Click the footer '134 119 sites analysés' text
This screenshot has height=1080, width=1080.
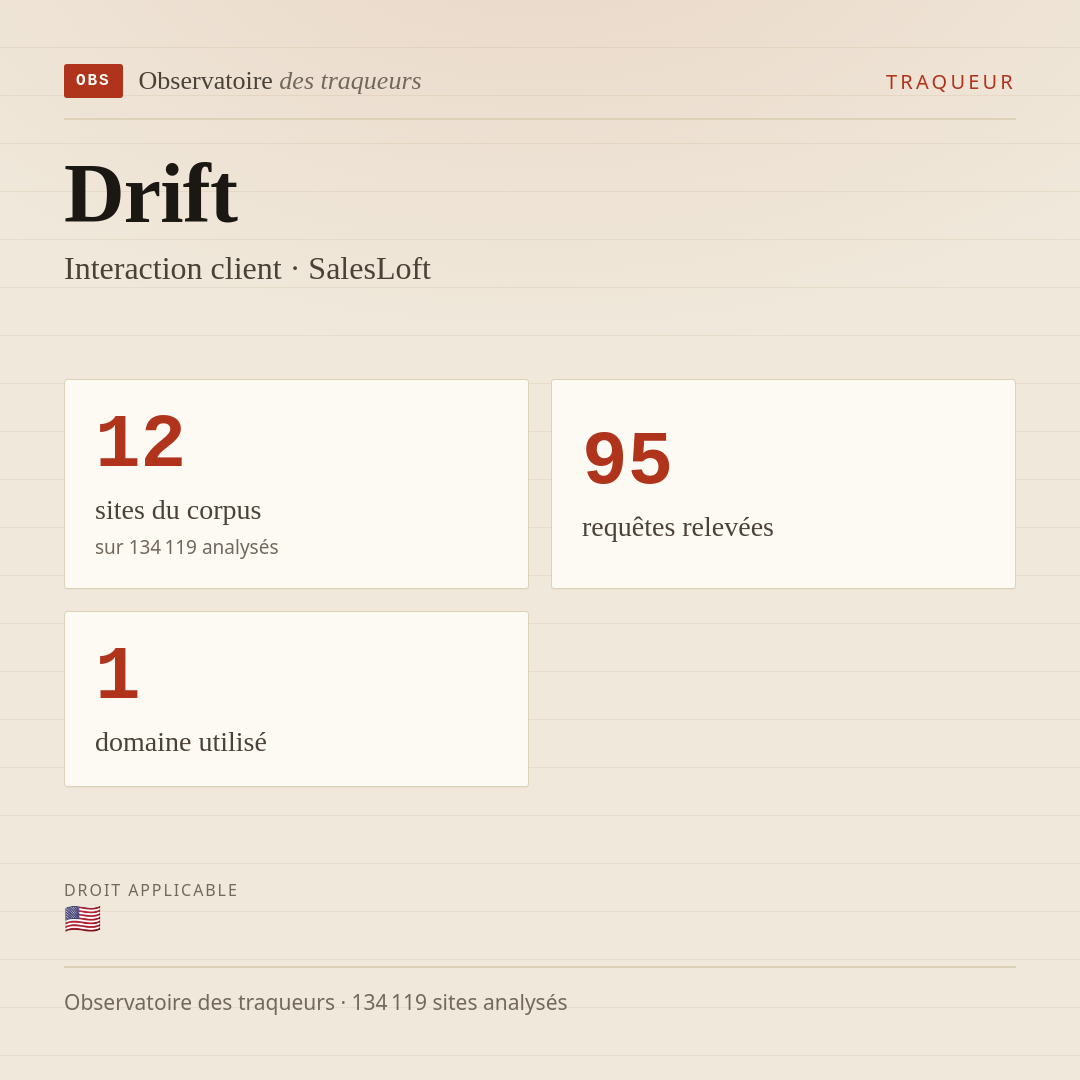[x=459, y=1002]
